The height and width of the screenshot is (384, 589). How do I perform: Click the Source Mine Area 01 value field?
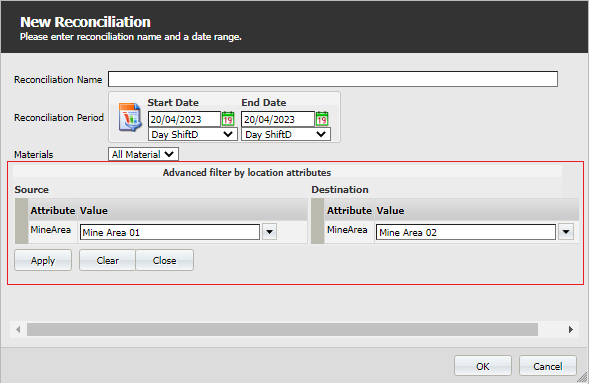click(x=169, y=232)
